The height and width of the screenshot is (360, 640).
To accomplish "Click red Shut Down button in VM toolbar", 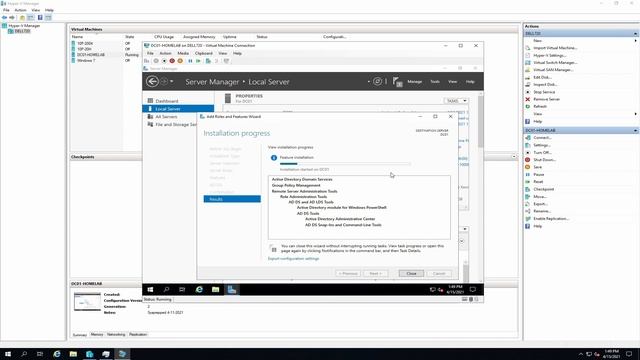I will pos(172,61).
